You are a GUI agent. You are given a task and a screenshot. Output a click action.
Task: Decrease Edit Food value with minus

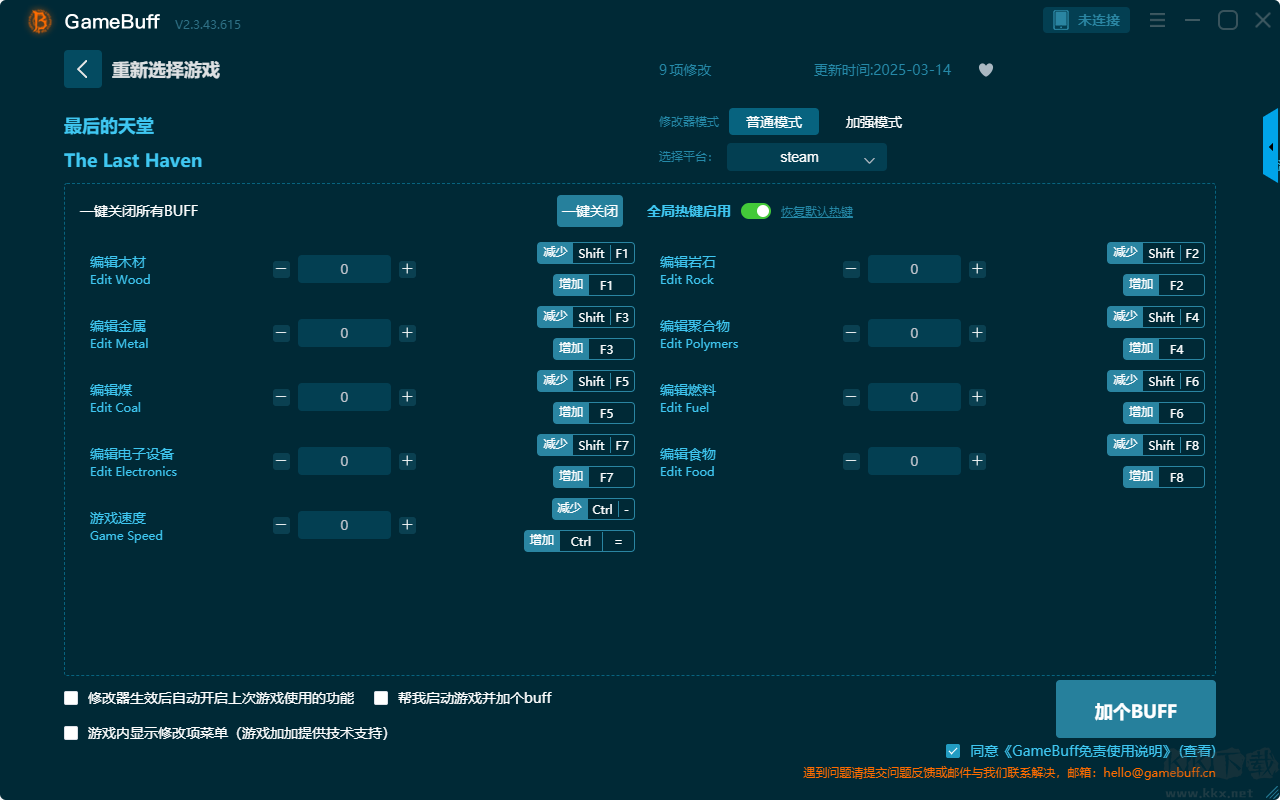851,461
